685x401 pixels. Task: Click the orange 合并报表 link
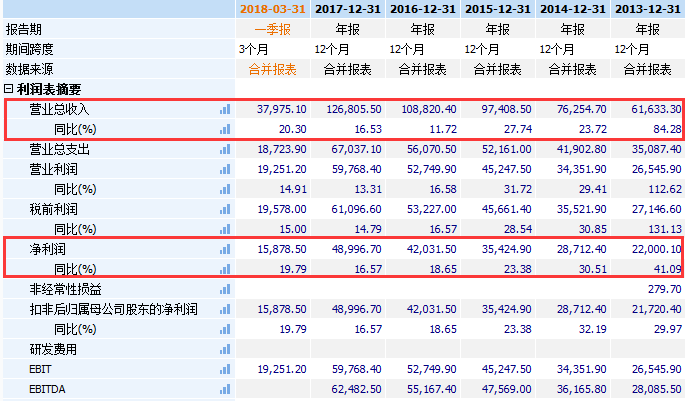[x=273, y=69]
